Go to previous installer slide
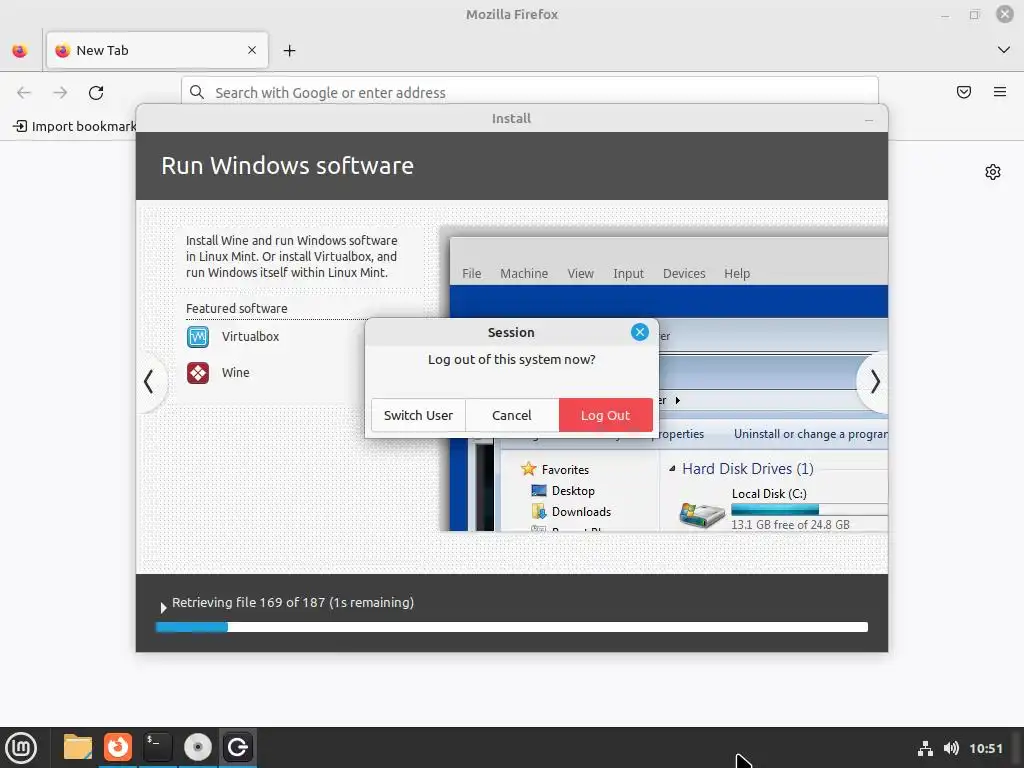The height and width of the screenshot is (768, 1024). (150, 381)
